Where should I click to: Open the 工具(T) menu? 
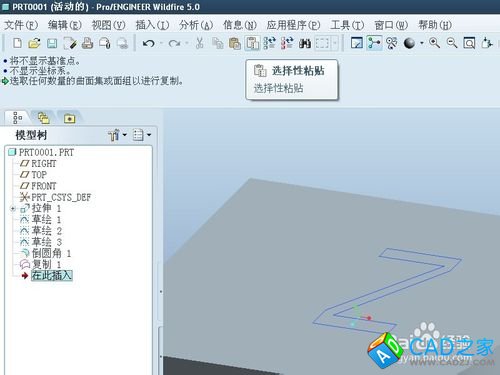click(x=347, y=25)
